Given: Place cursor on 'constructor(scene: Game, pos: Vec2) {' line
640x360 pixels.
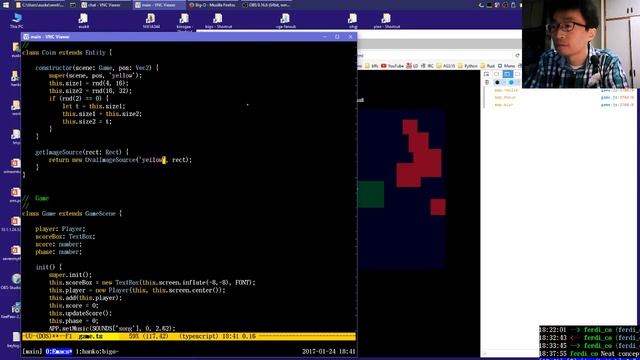Looking at the screenshot, I should [x=97, y=68].
